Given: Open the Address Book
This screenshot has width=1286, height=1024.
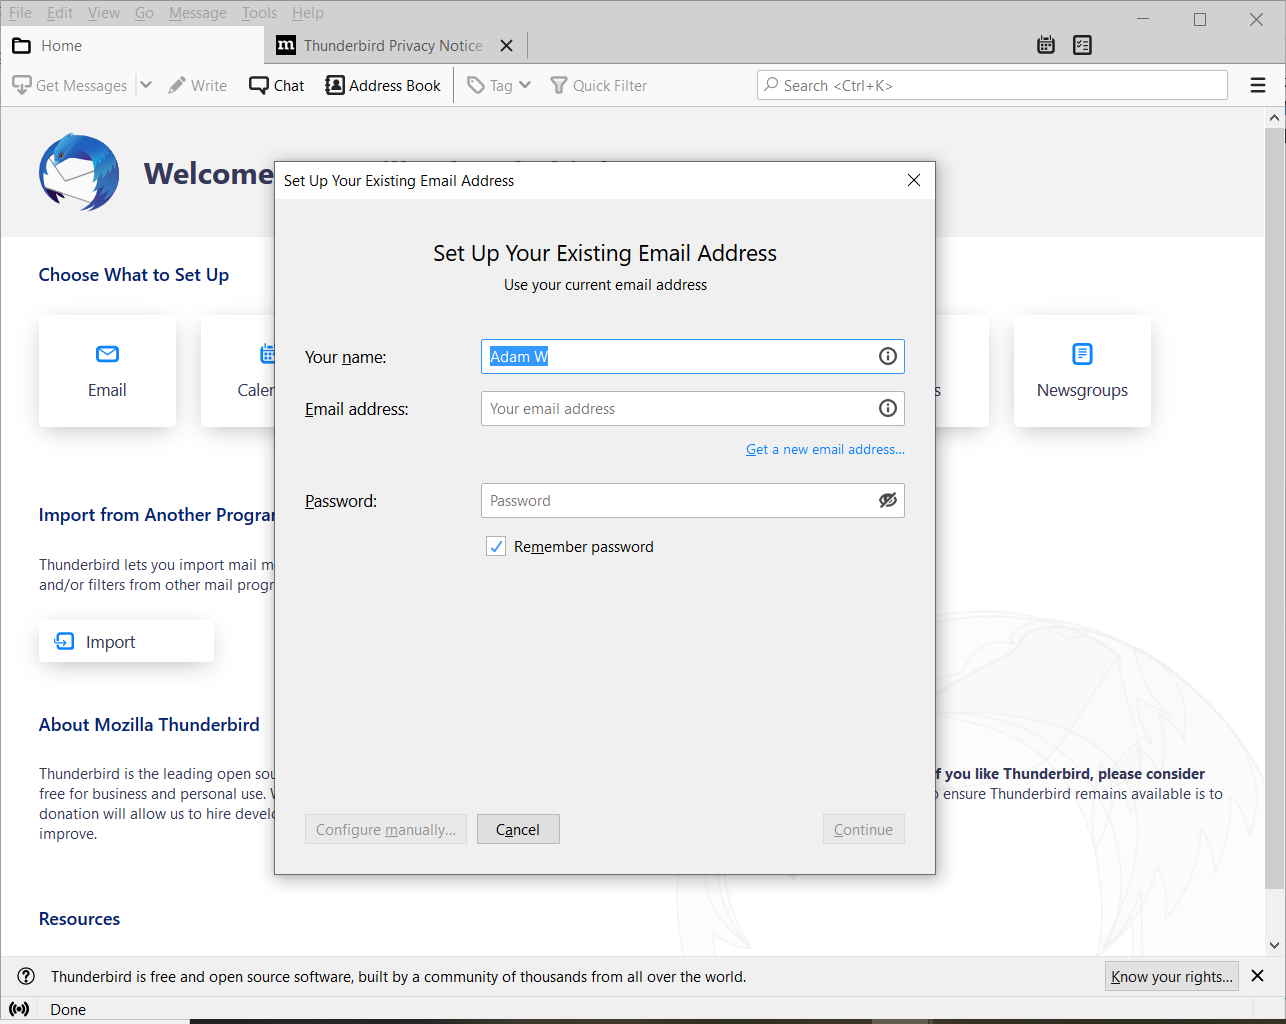Looking at the screenshot, I should [x=383, y=86].
